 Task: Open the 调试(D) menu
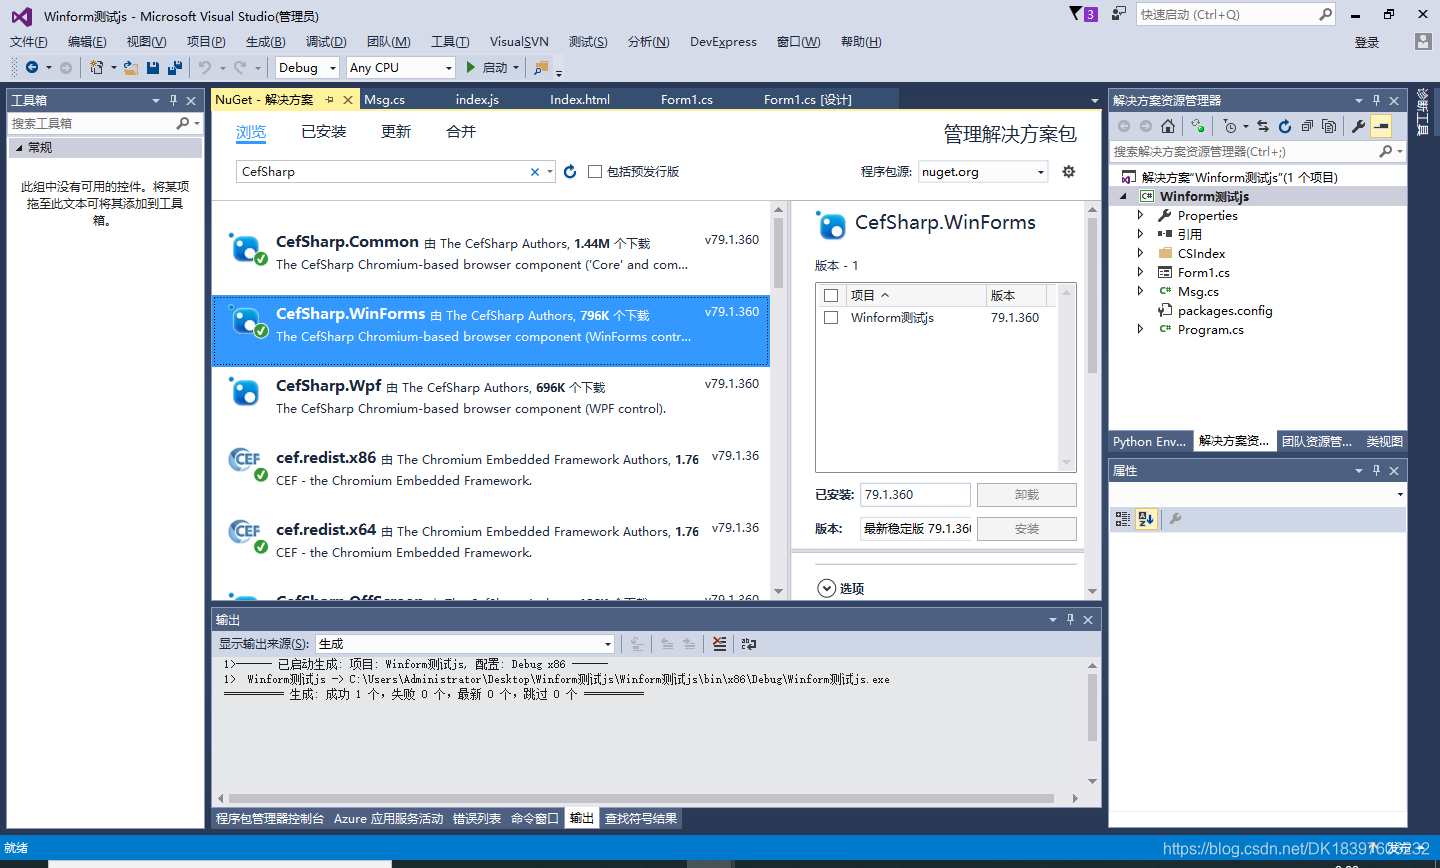[325, 42]
